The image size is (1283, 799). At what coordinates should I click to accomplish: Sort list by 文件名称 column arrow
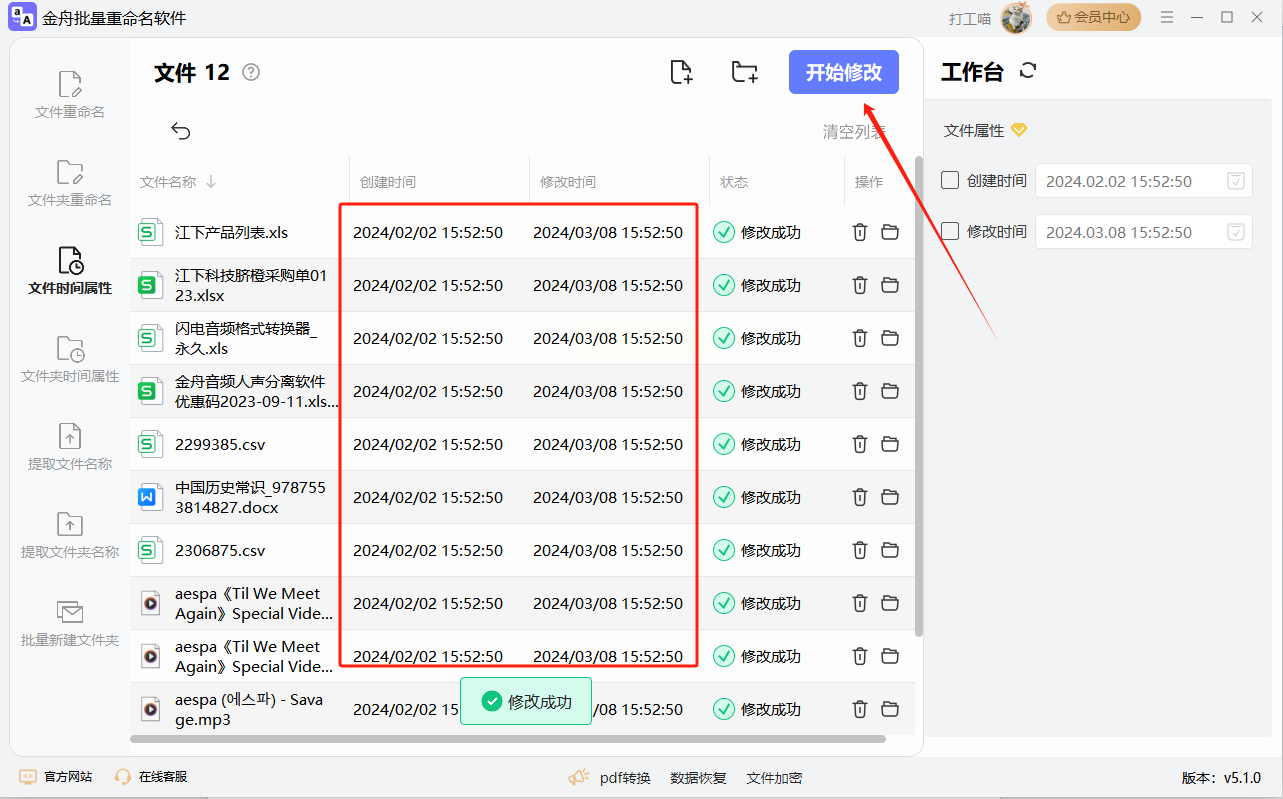(211, 182)
